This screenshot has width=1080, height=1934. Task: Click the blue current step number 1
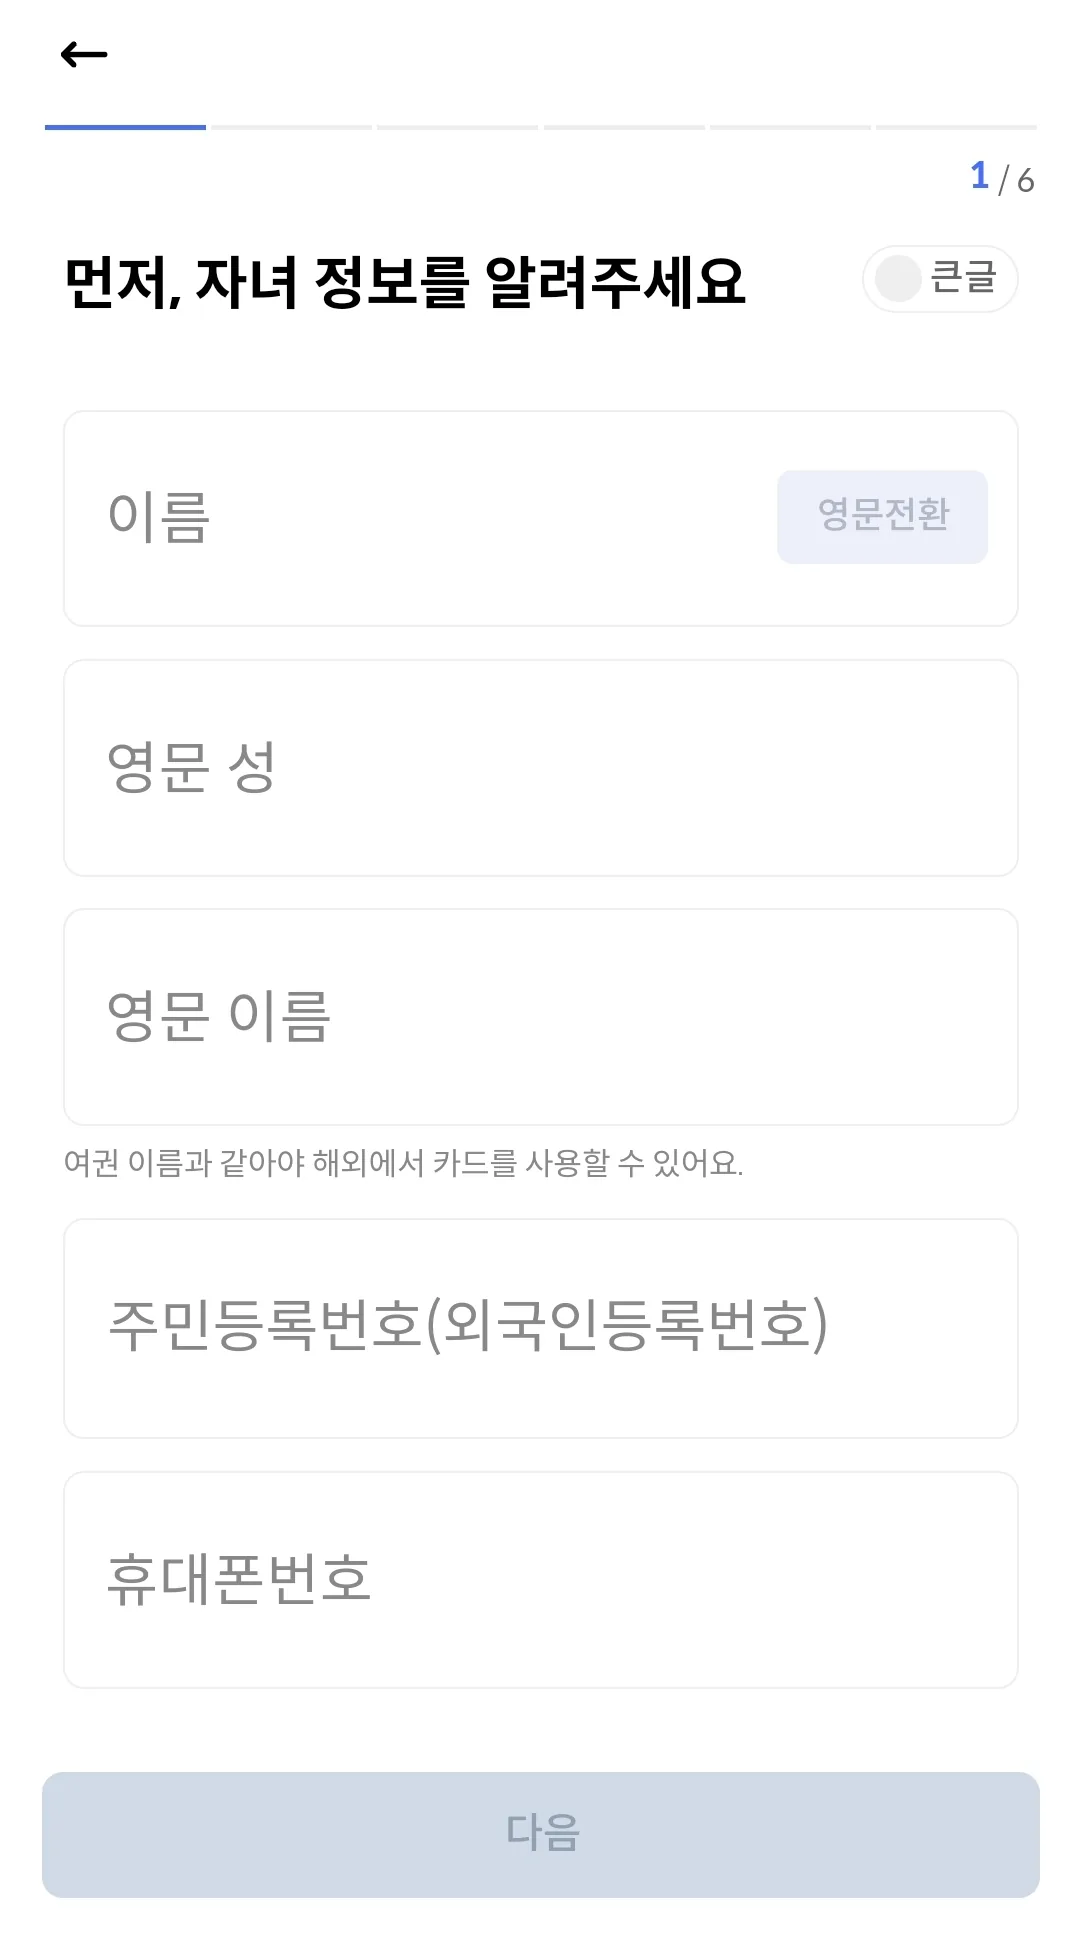point(979,176)
